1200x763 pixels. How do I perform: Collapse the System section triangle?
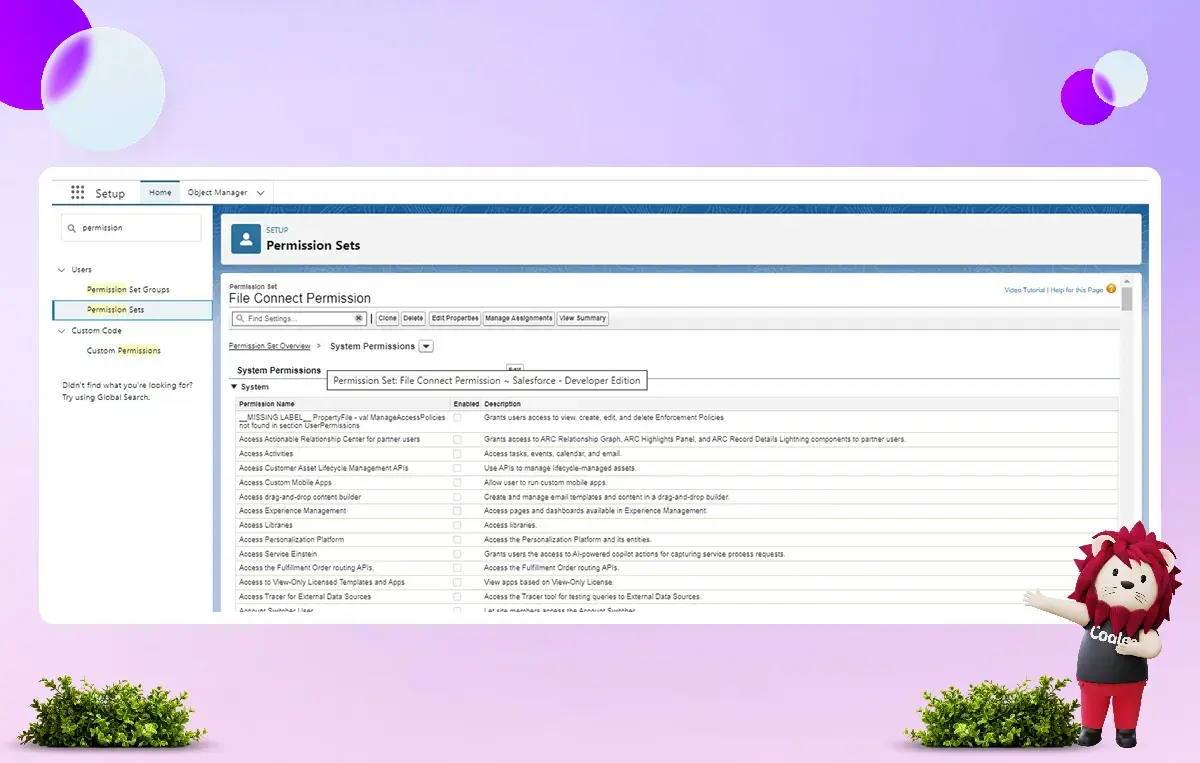point(235,386)
